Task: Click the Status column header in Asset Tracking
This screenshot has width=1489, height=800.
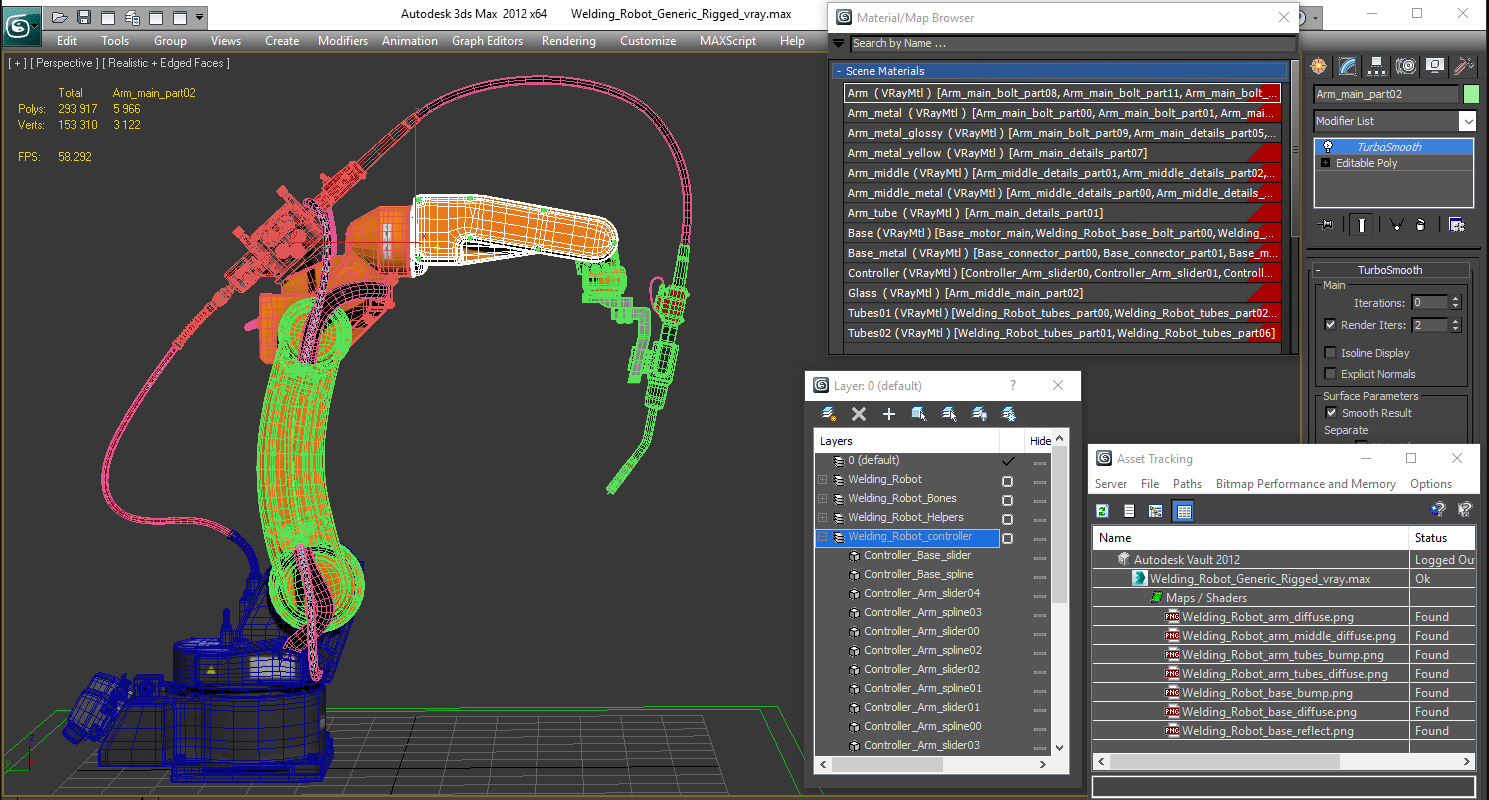Action: pyautogui.click(x=1442, y=538)
